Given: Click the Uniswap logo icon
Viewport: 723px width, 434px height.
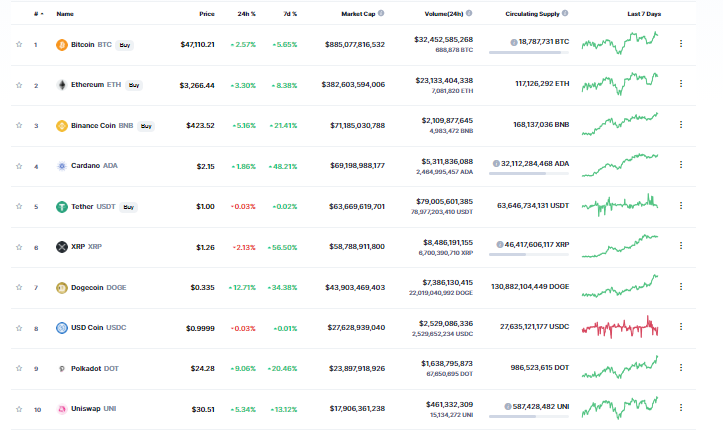Looking at the screenshot, I should click(x=62, y=409).
